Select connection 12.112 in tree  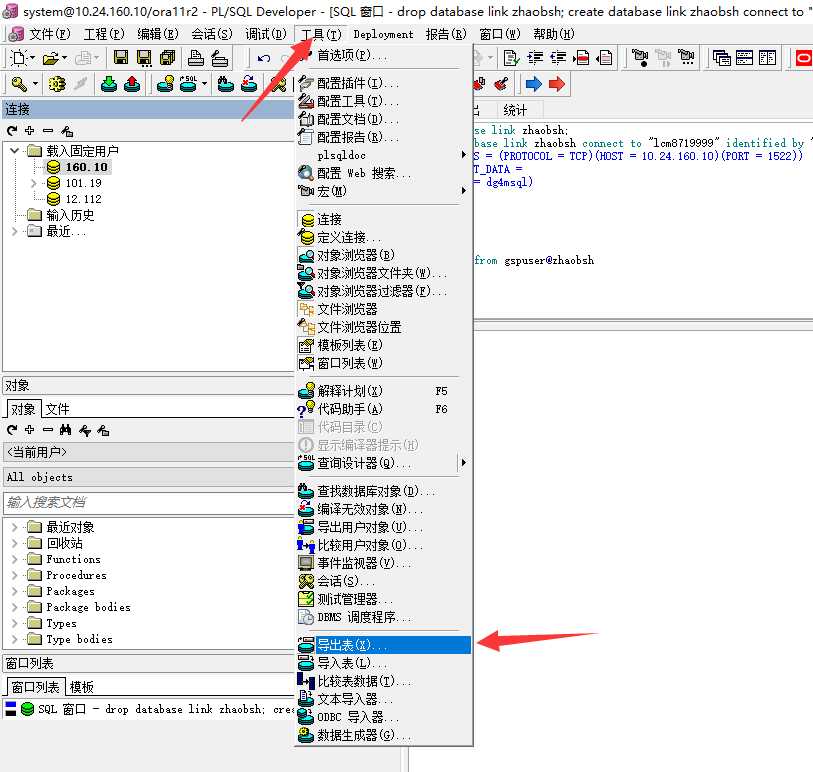[83, 199]
